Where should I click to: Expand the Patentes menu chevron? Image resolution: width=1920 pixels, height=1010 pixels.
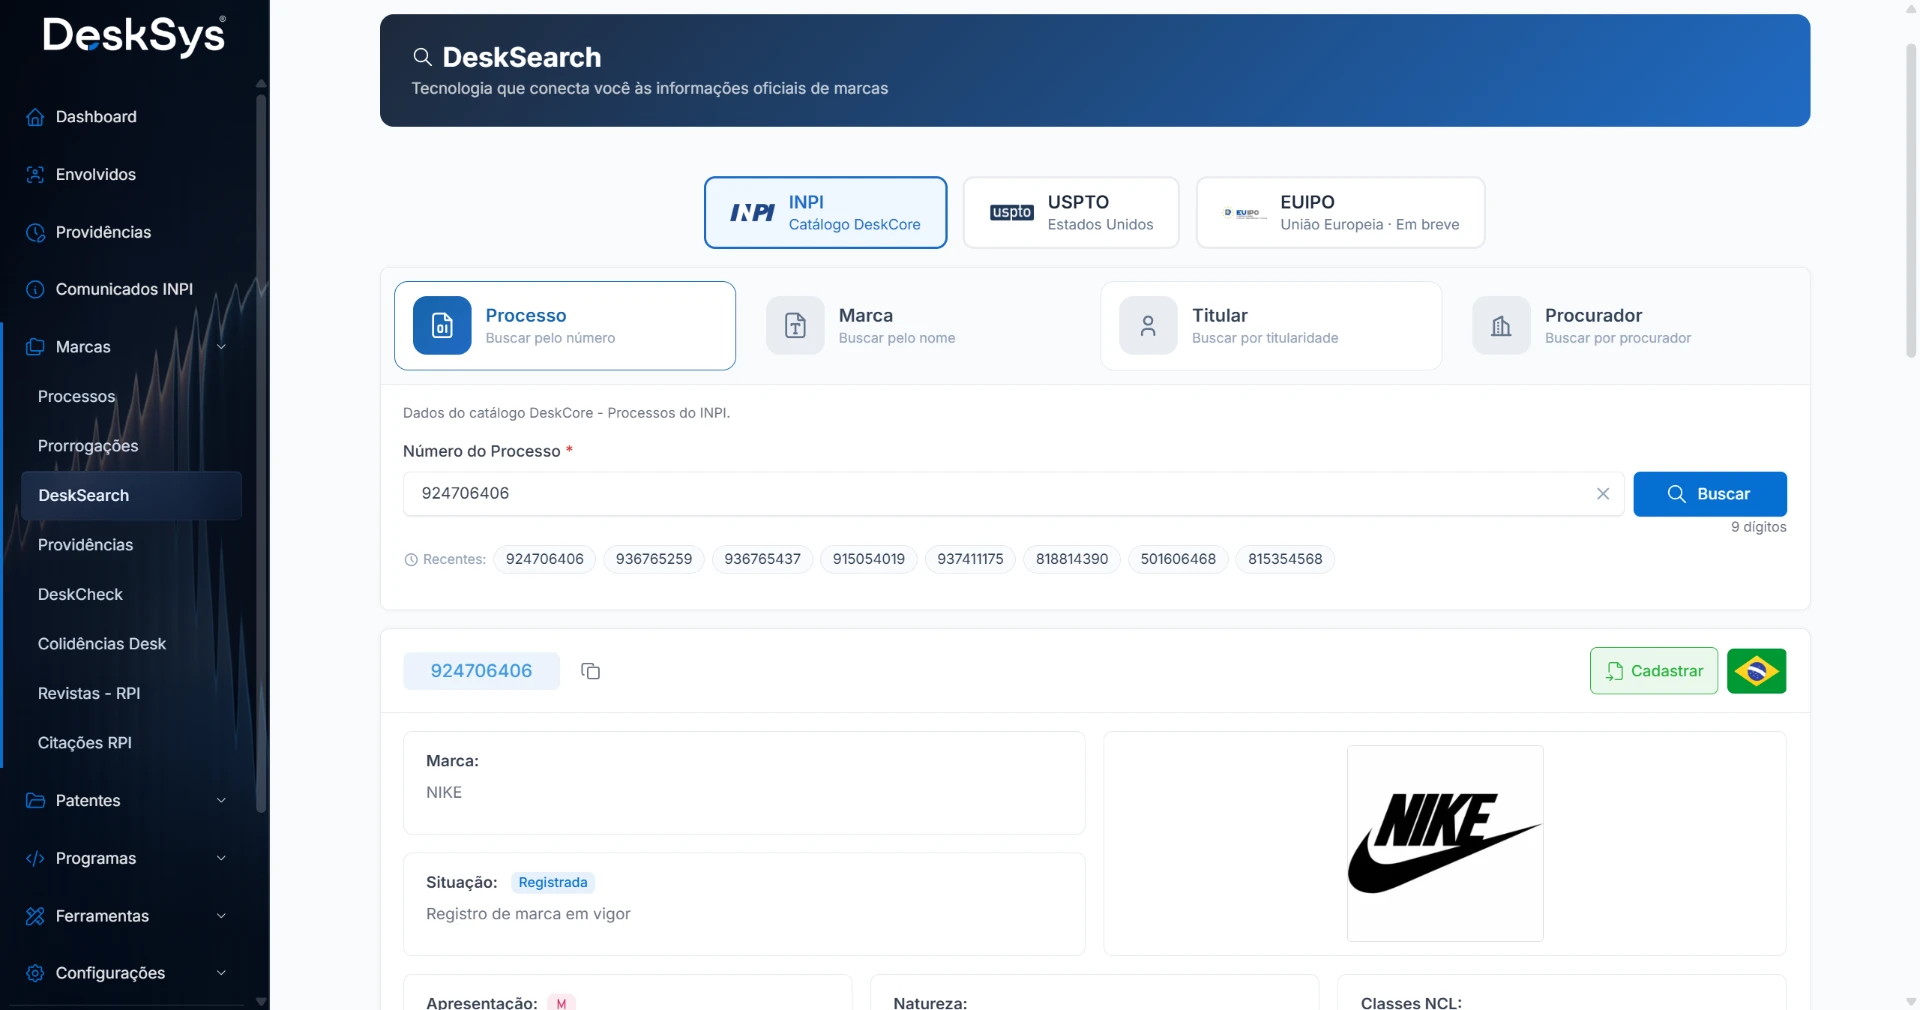pyautogui.click(x=221, y=801)
